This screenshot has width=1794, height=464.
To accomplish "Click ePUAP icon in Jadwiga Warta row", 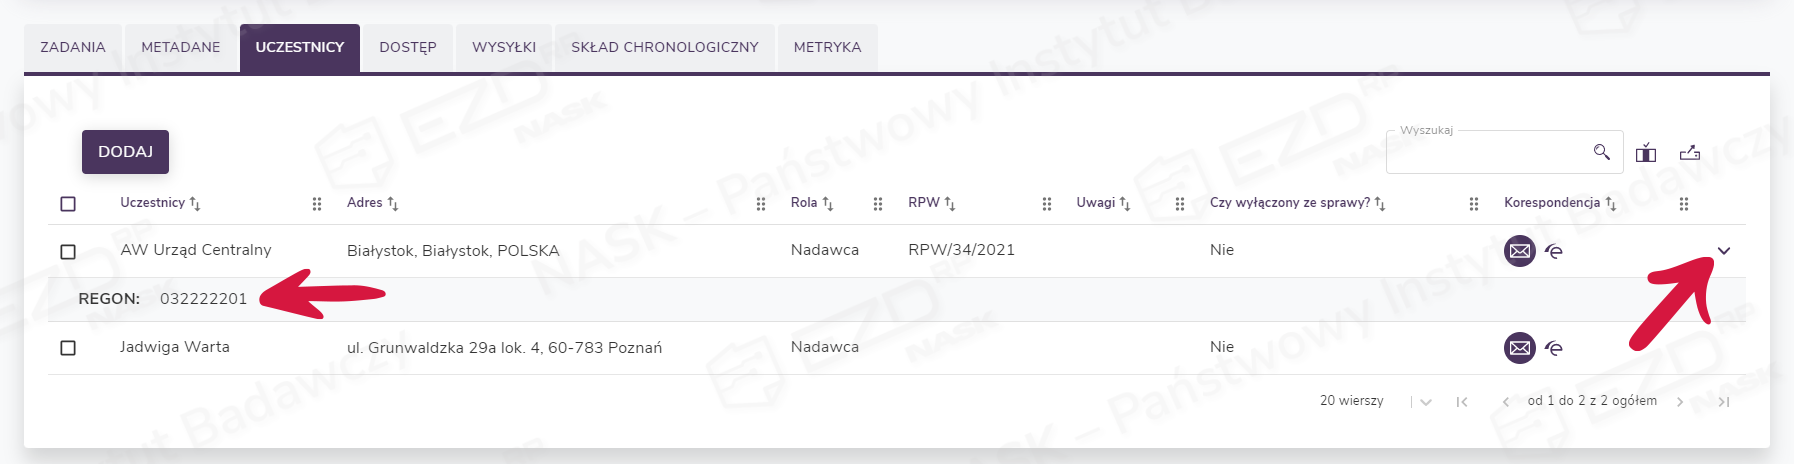I will [1553, 348].
